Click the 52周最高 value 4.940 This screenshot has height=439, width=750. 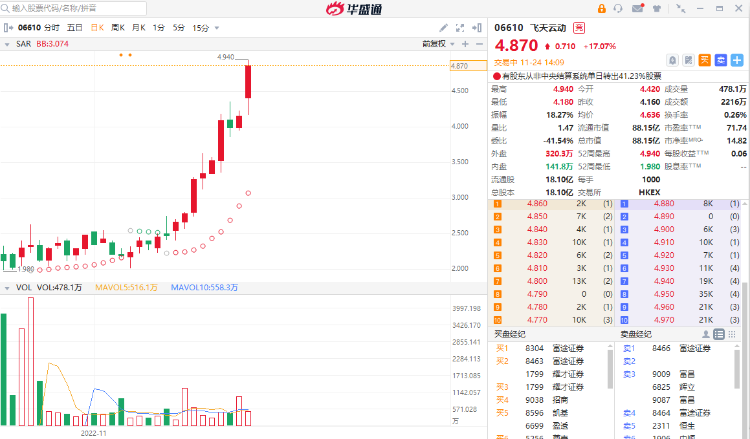pos(650,154)
